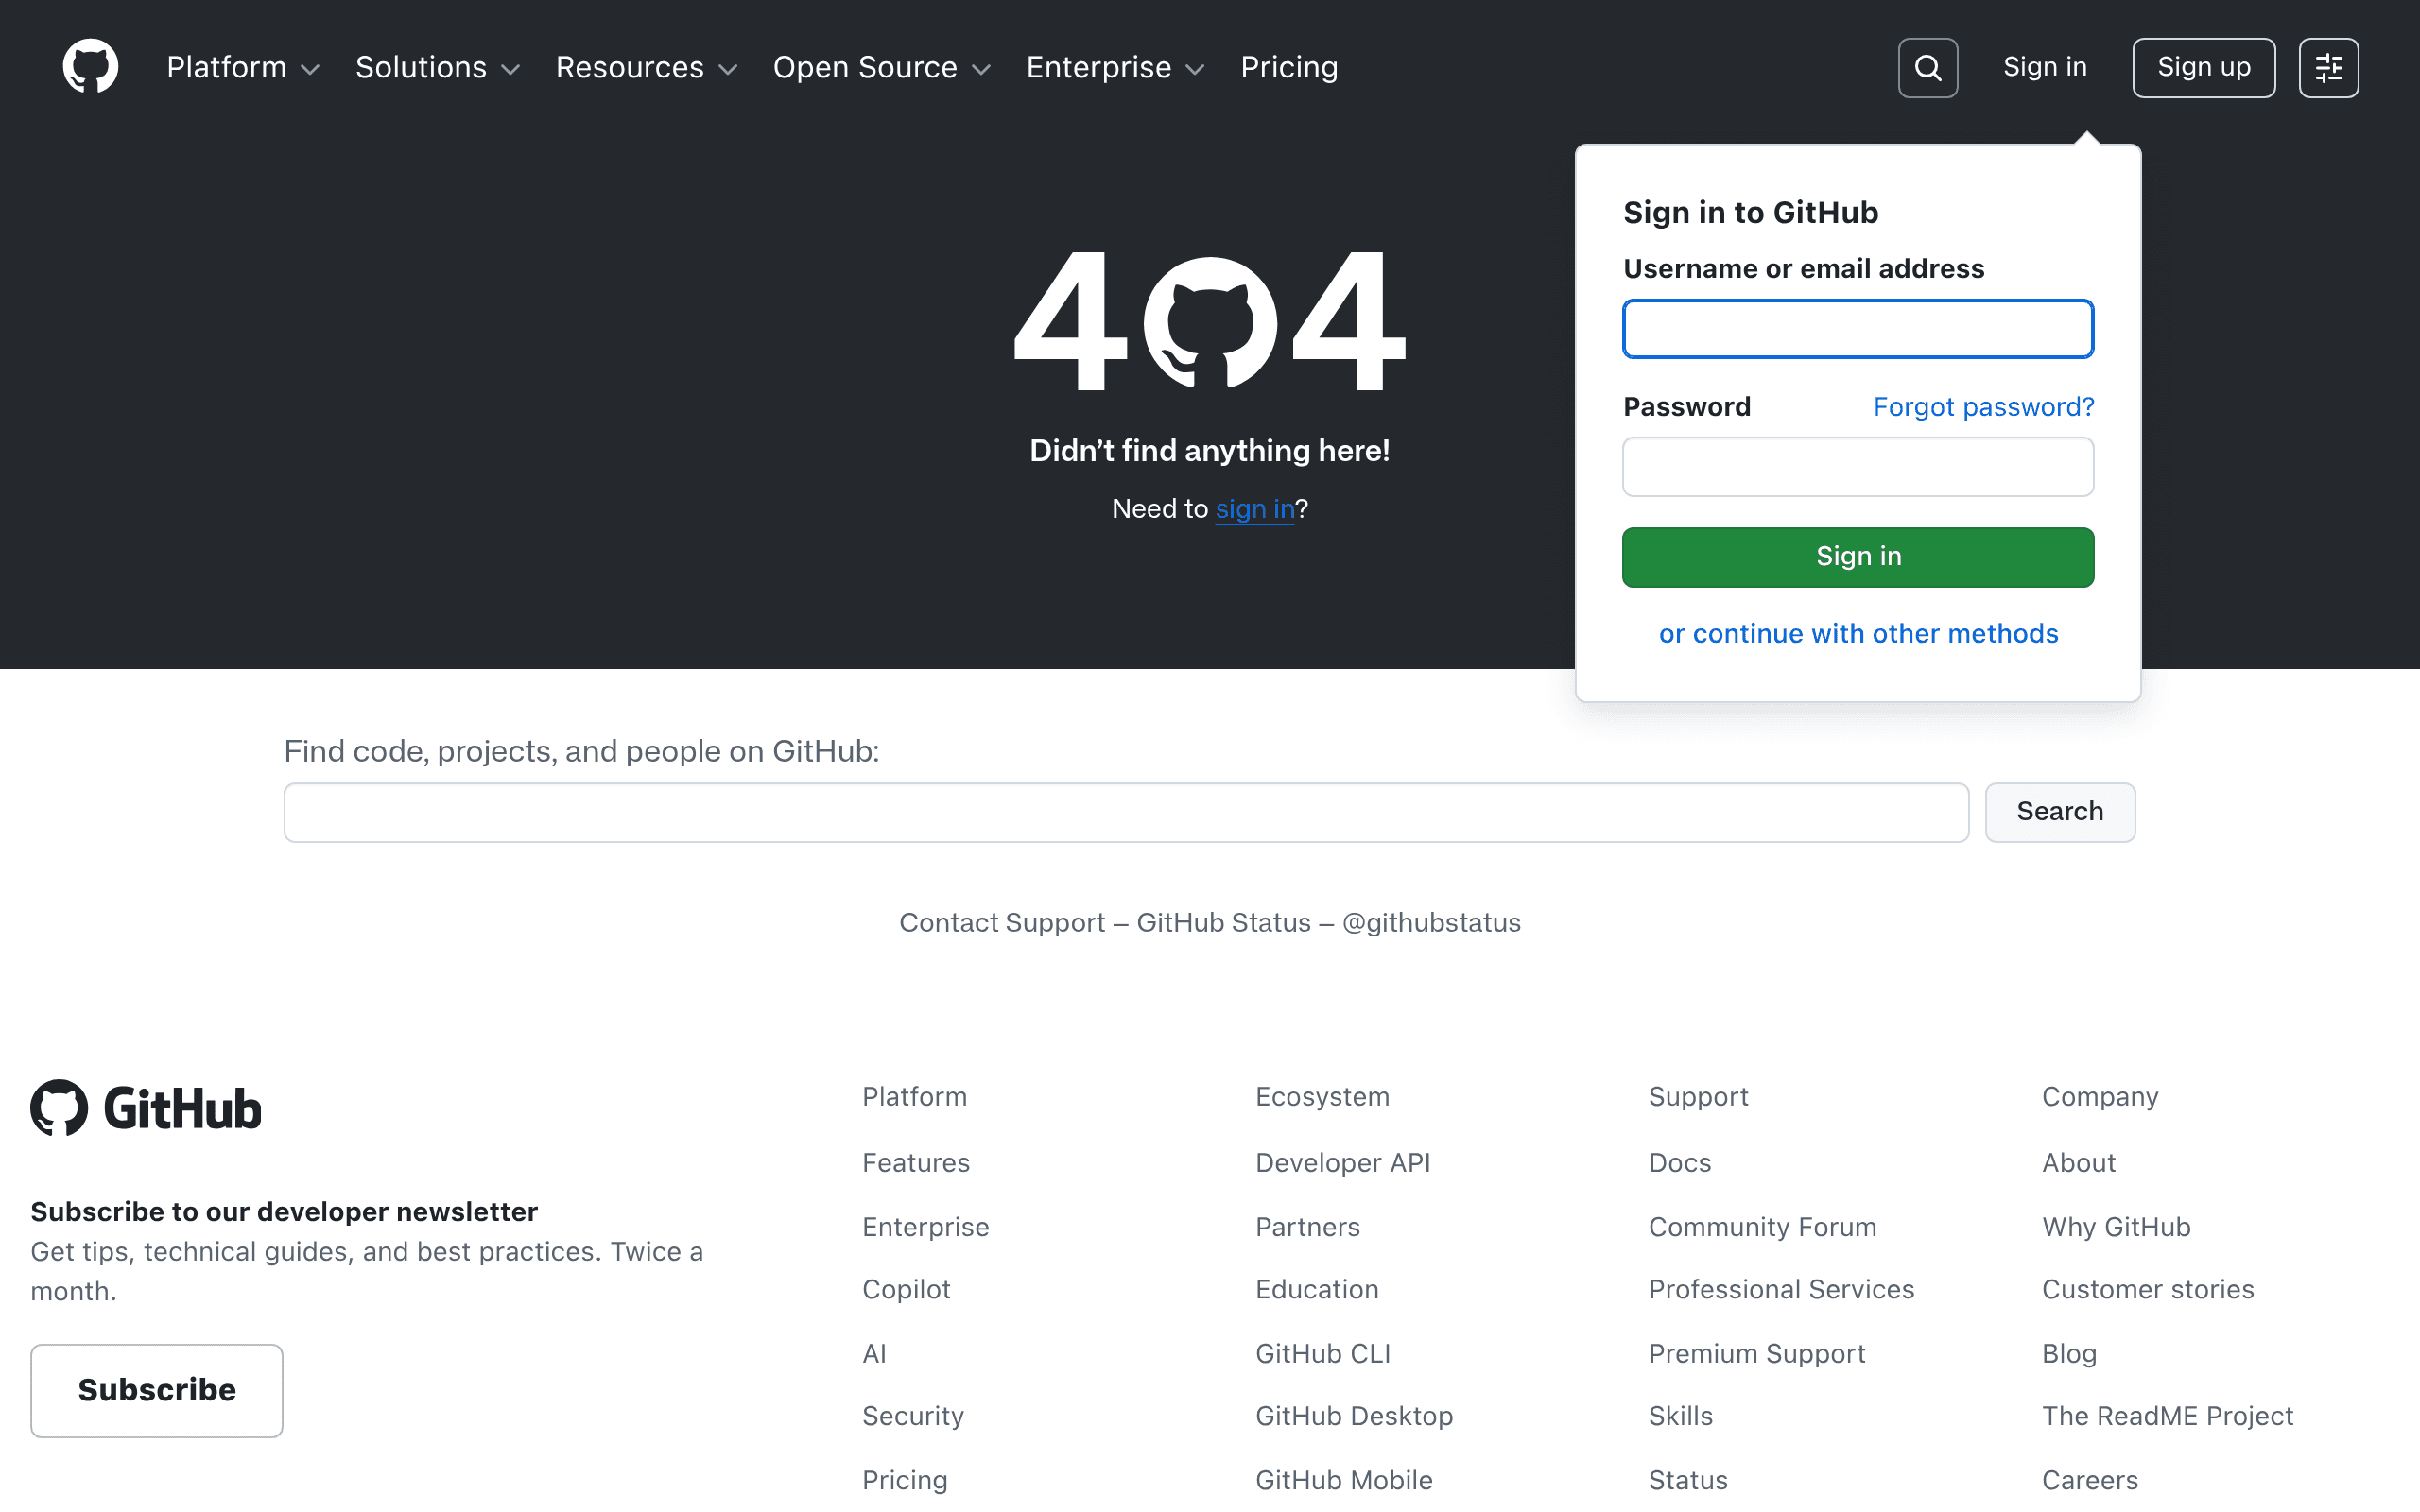
Task: Click the 'Didn't find anything here!' message
Action: tap(1210, 451)
